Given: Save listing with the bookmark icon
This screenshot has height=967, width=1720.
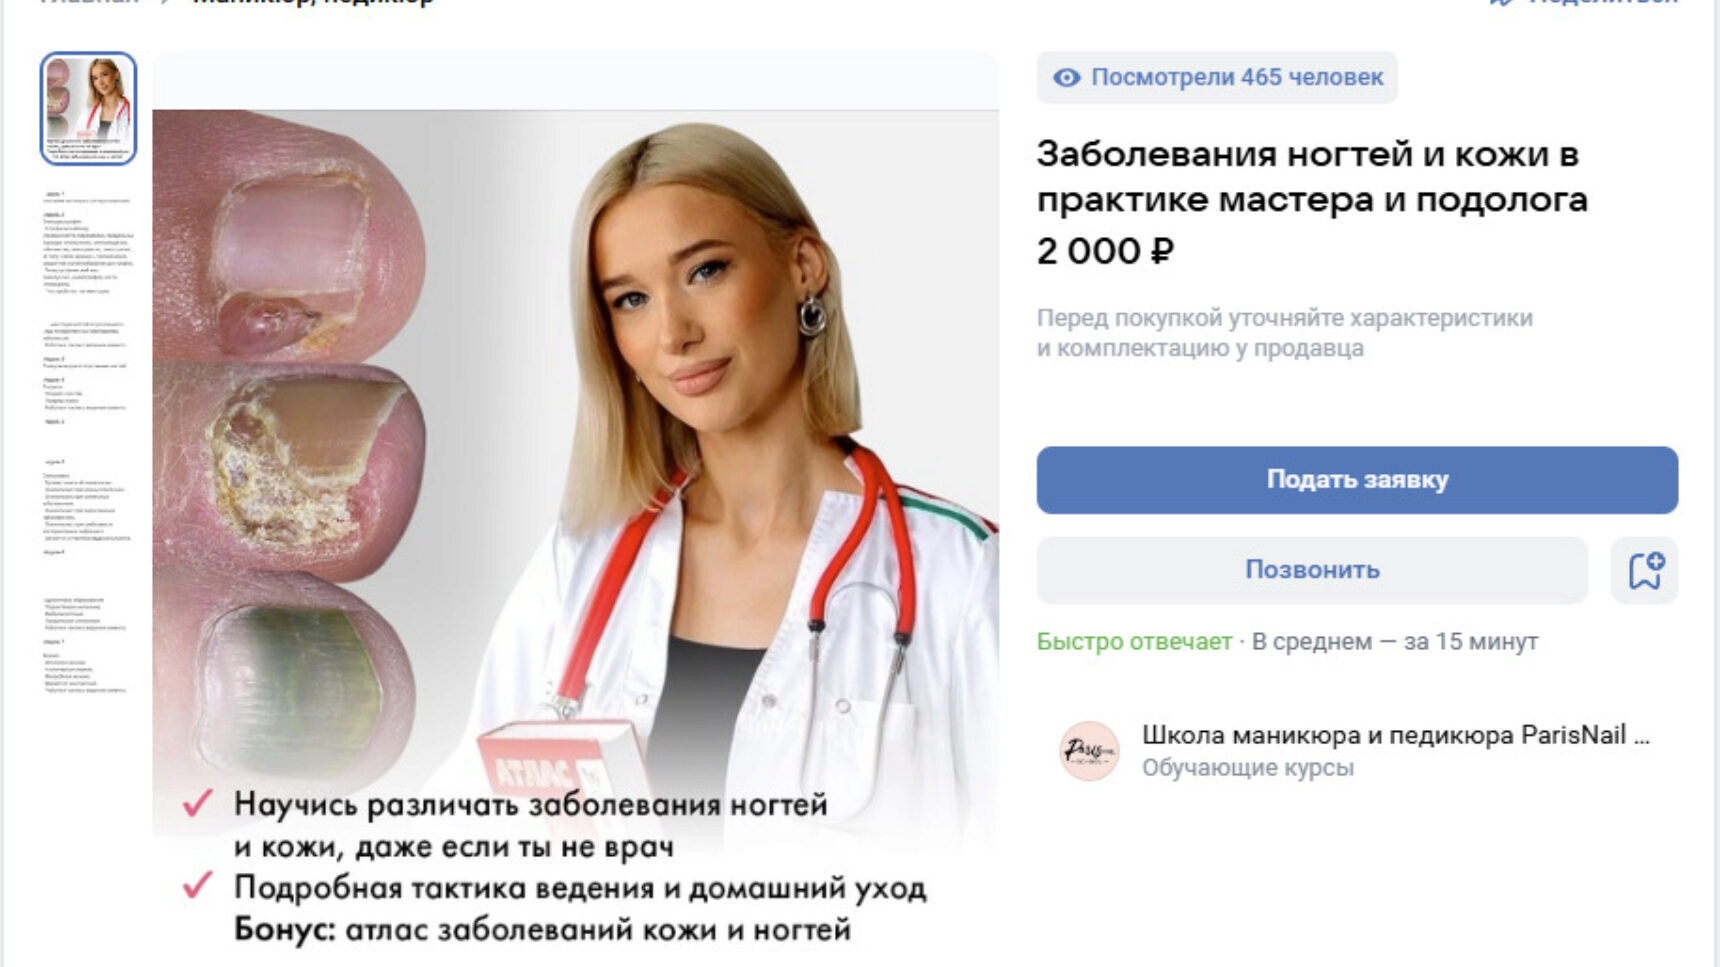Looking at the screenshot, I should pos(1644,570).
